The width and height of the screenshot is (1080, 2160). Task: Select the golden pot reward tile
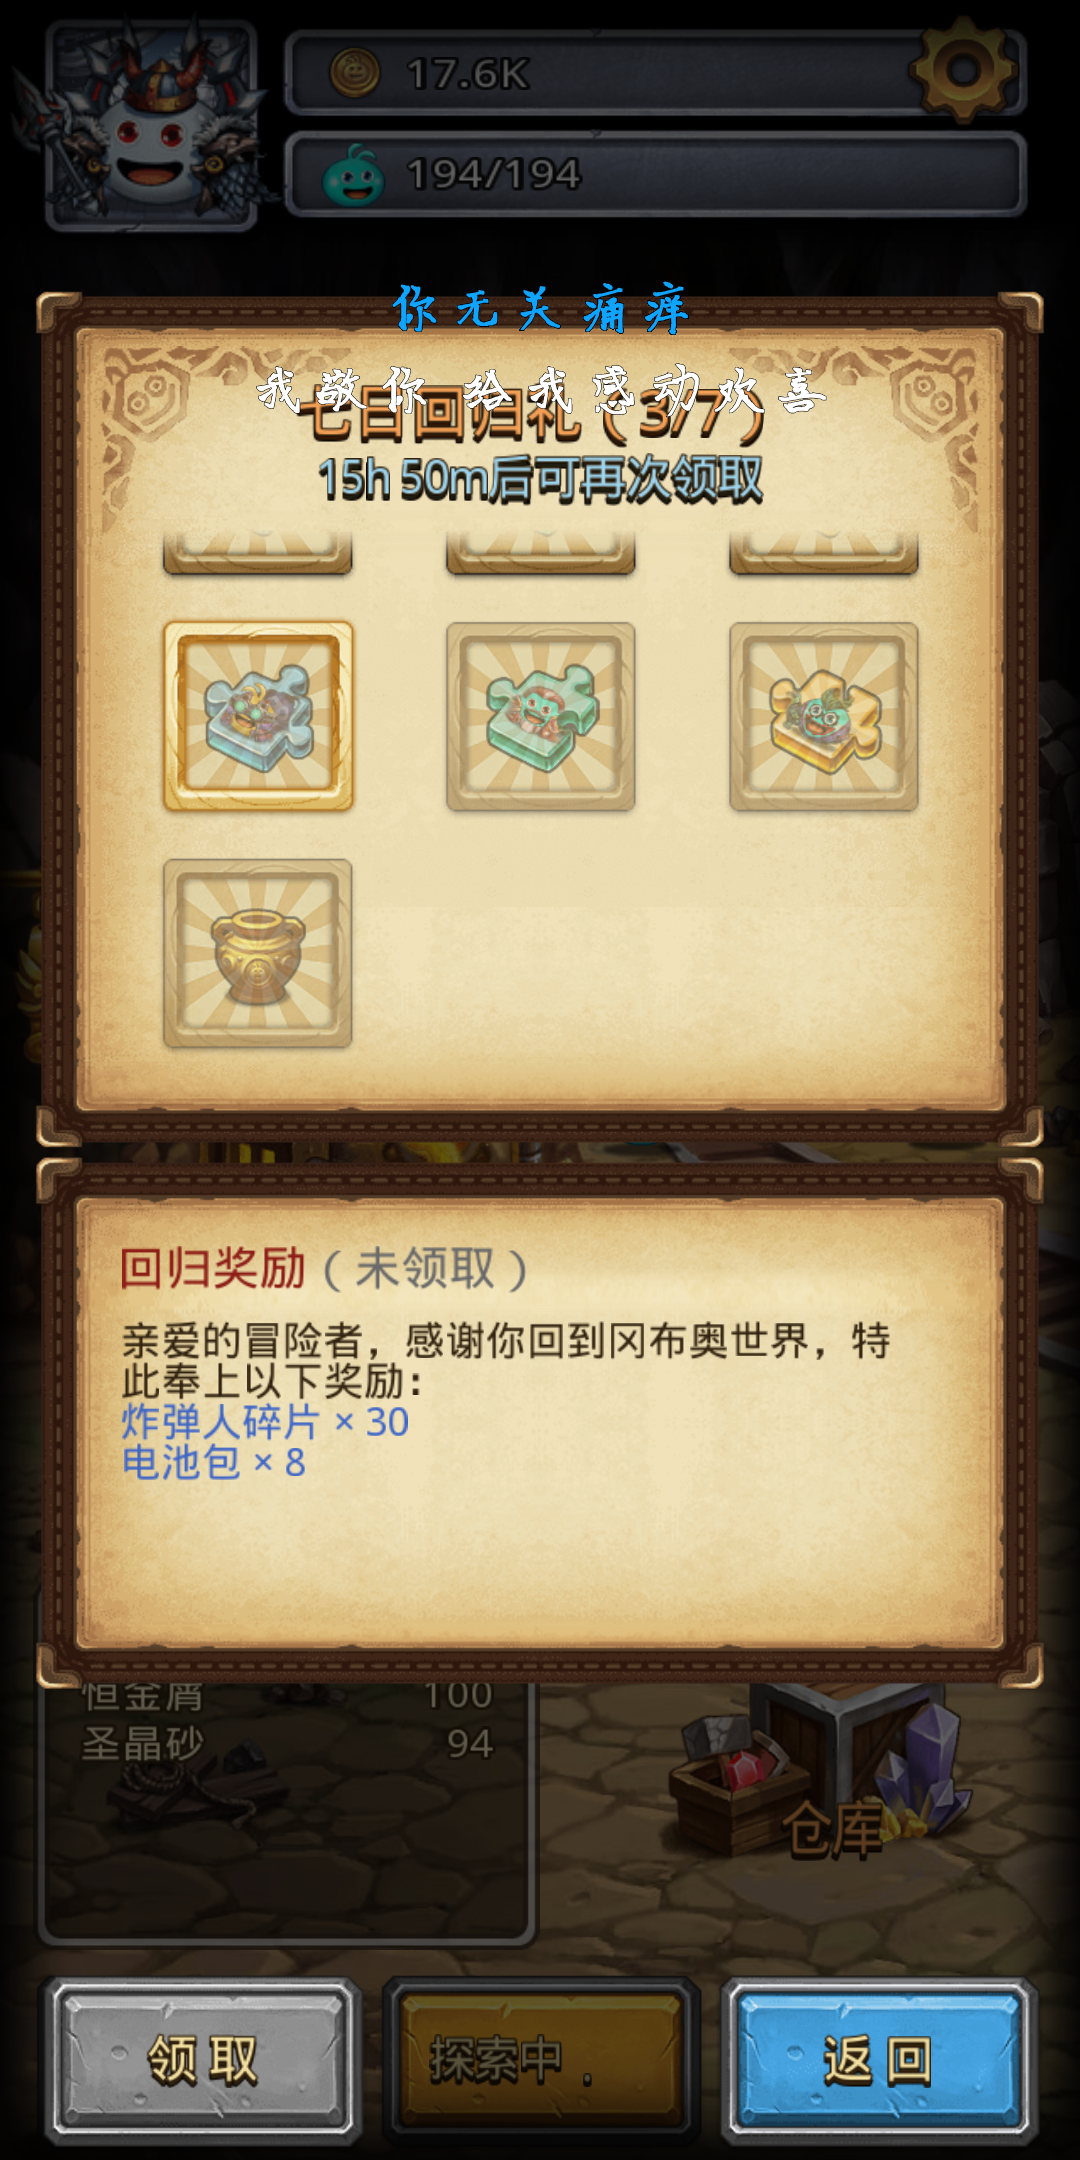click(258, 953)
